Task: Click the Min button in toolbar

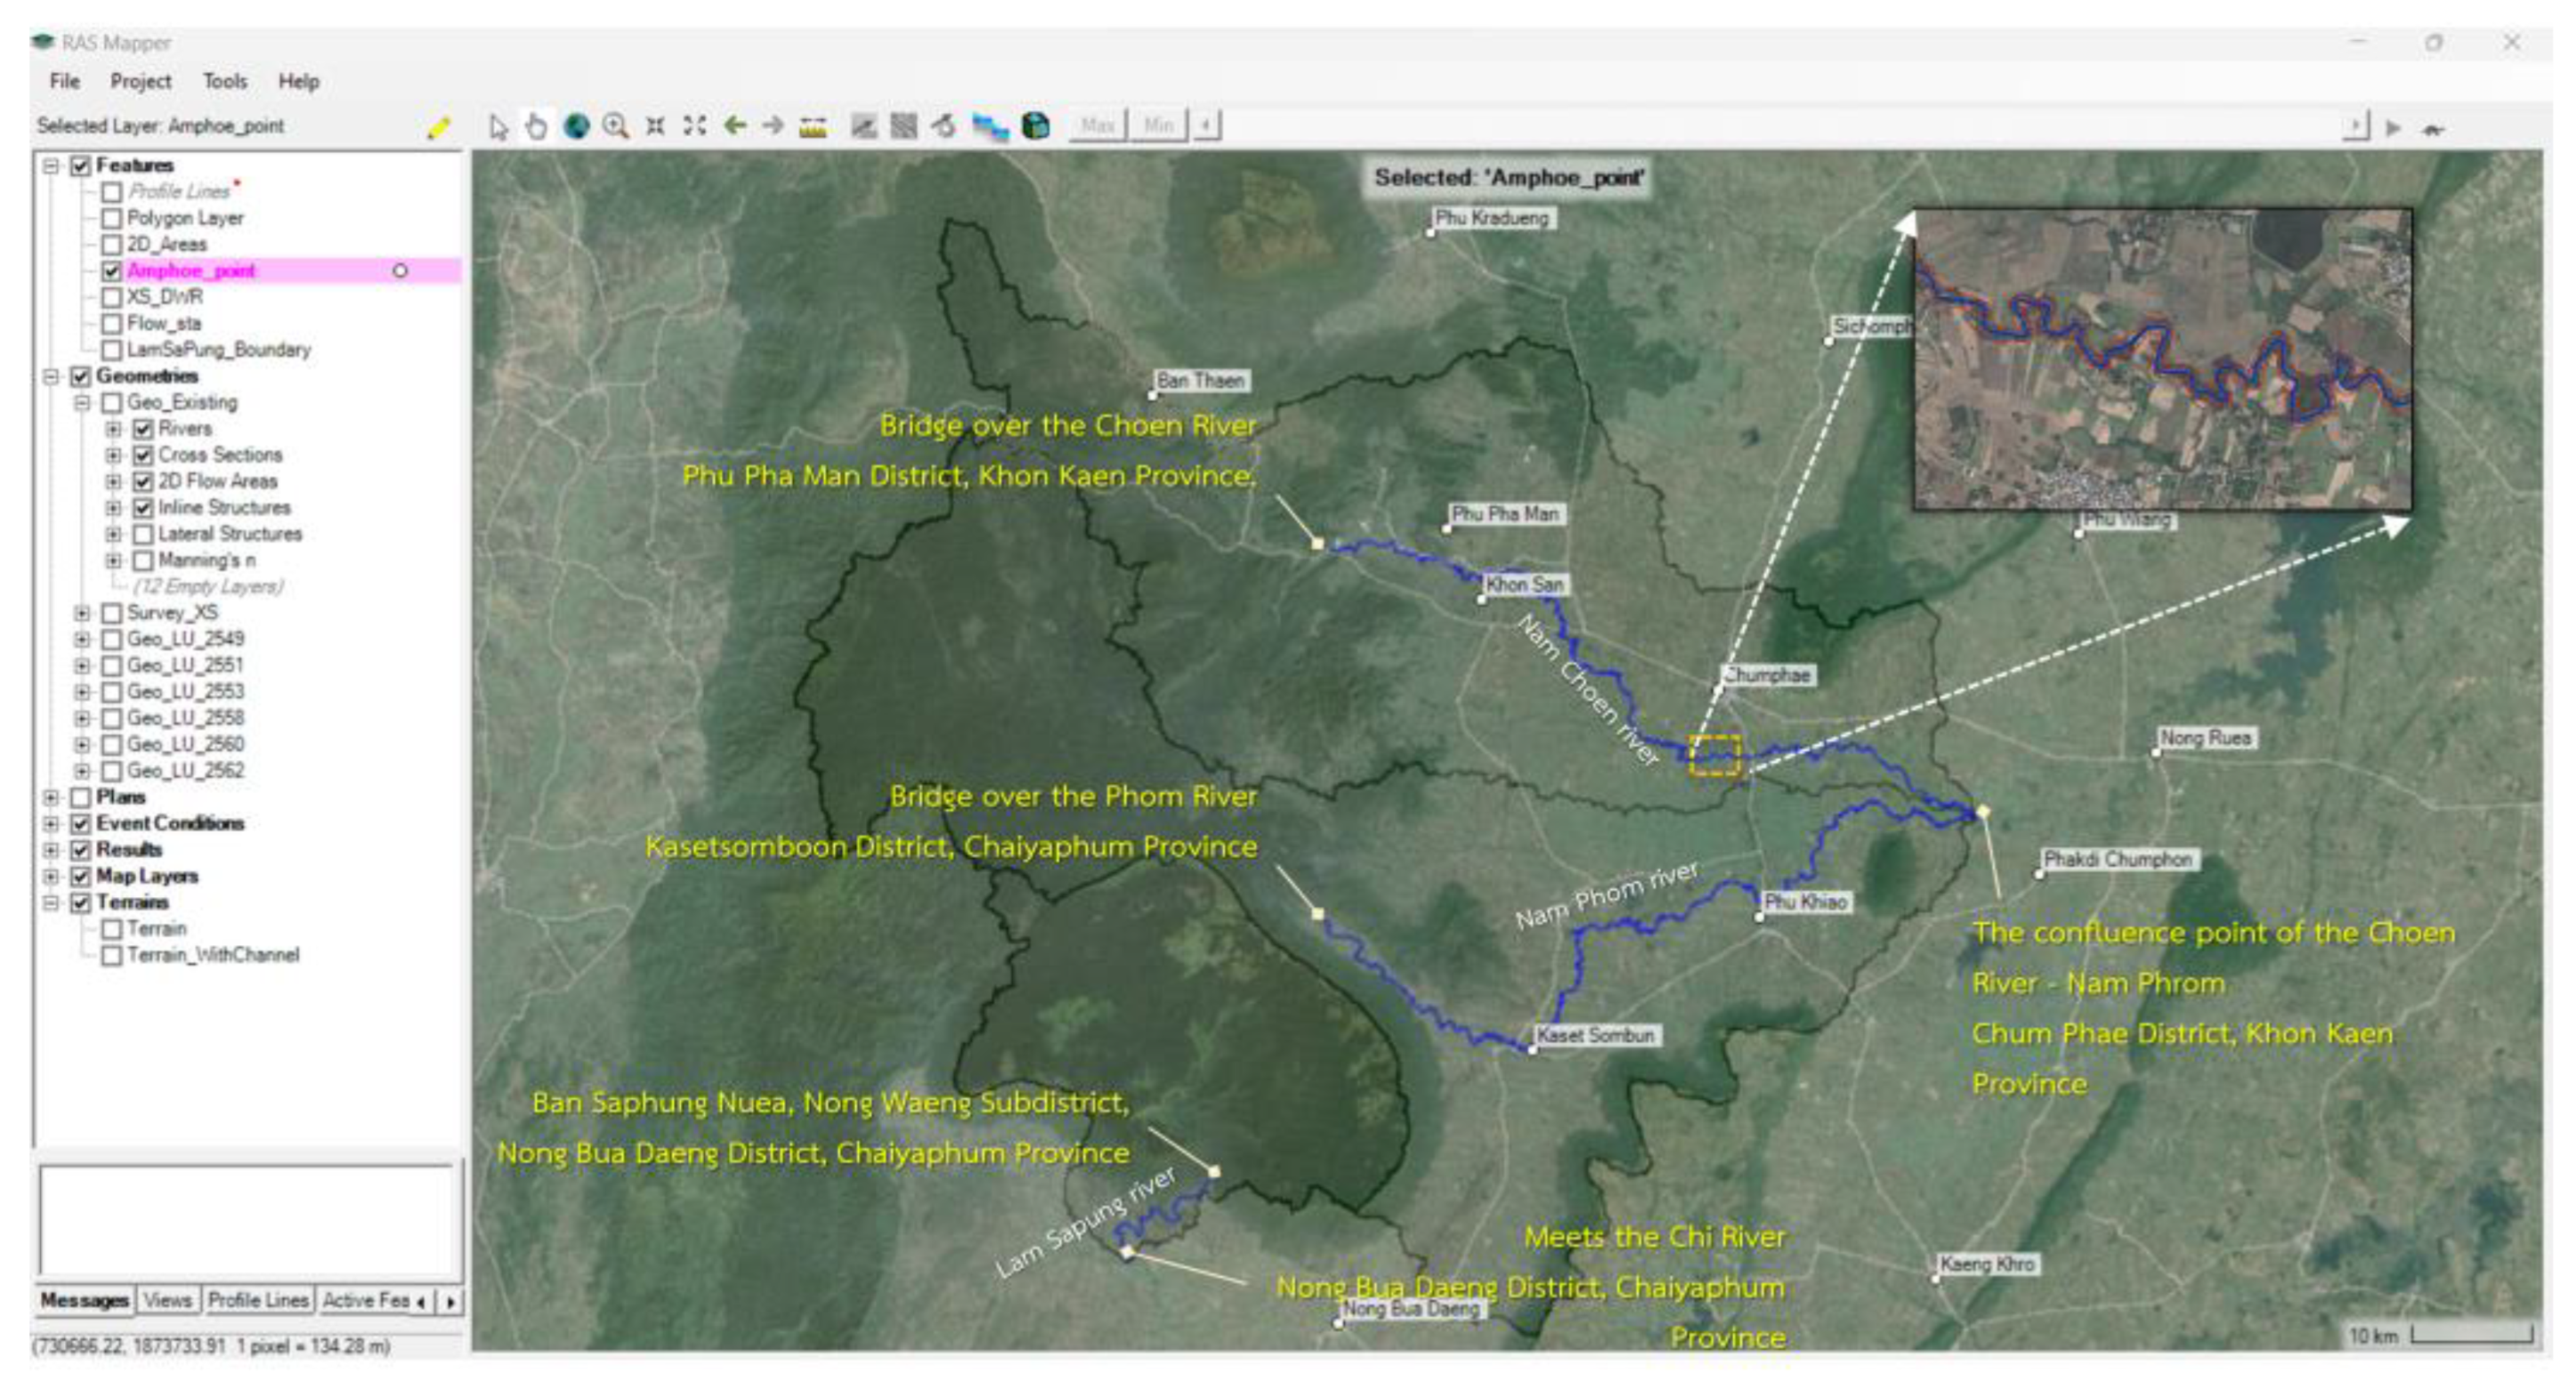Action: 1158,126
